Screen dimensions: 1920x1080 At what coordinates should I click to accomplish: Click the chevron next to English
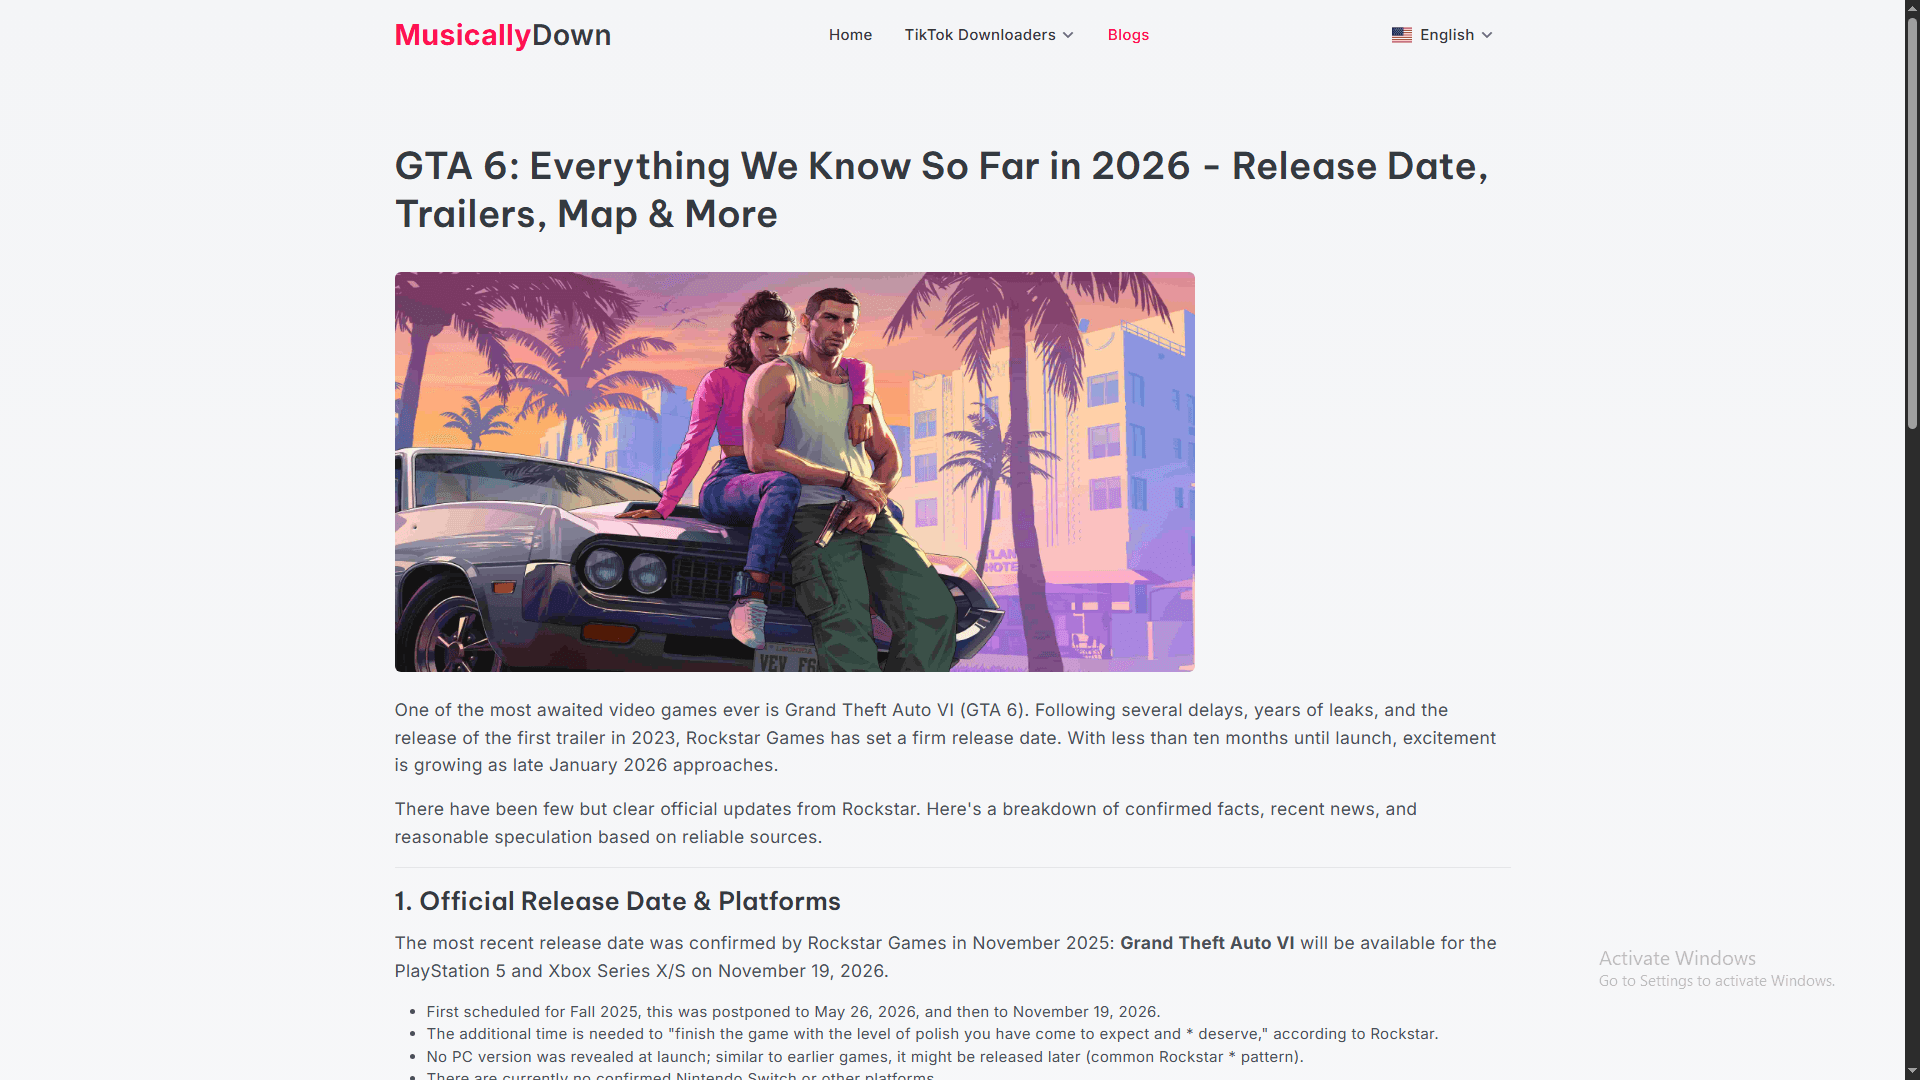click(1487, 35)
